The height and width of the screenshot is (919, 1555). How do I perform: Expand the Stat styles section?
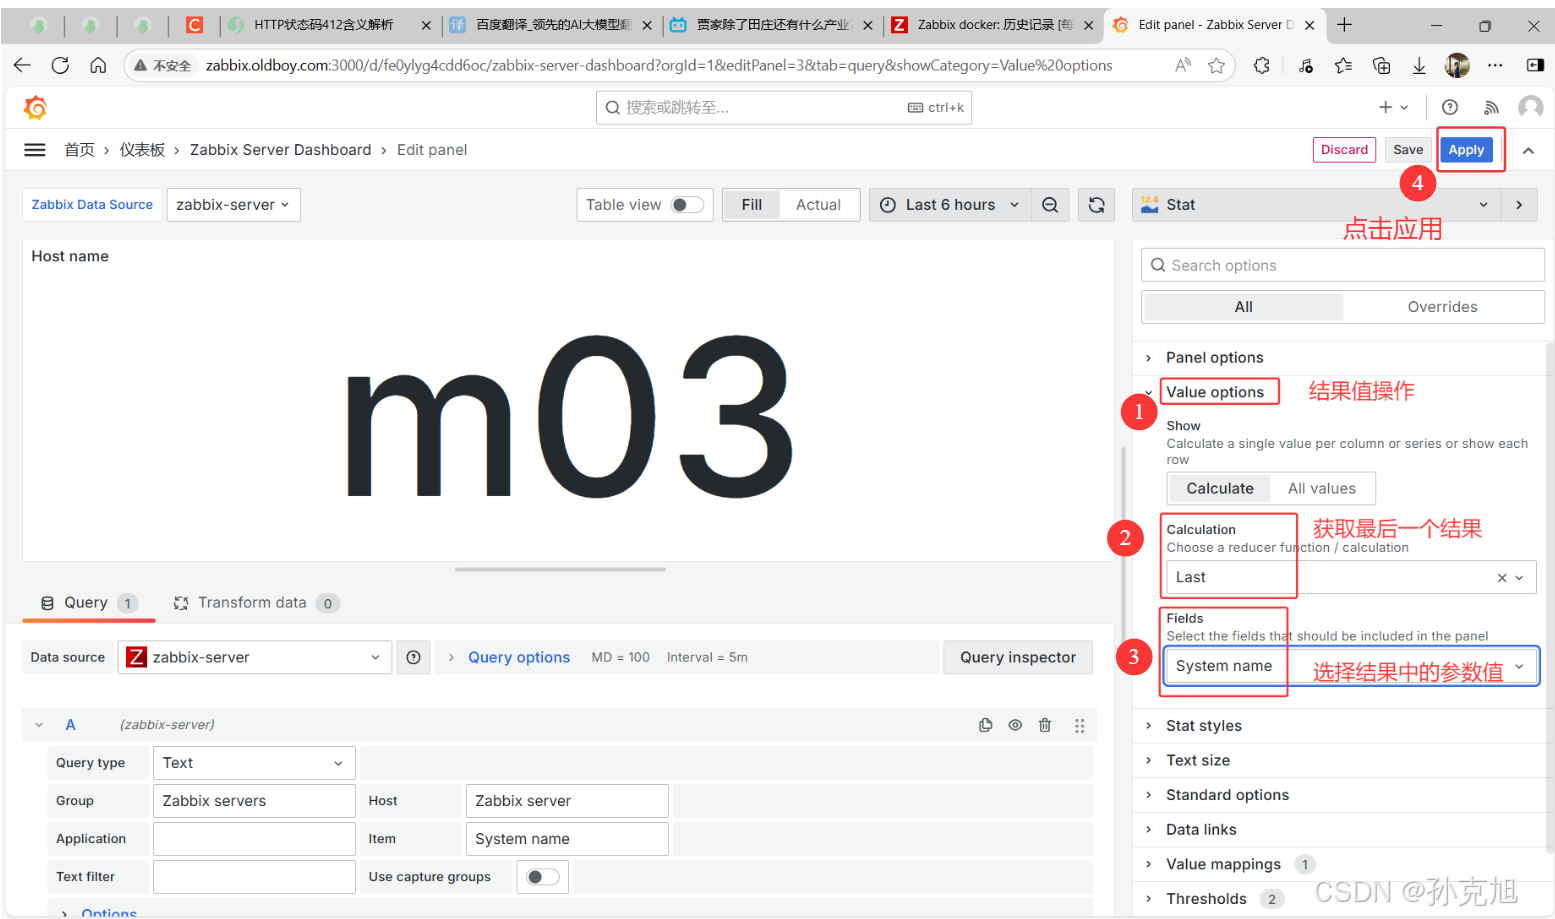tap(1203, 726)
